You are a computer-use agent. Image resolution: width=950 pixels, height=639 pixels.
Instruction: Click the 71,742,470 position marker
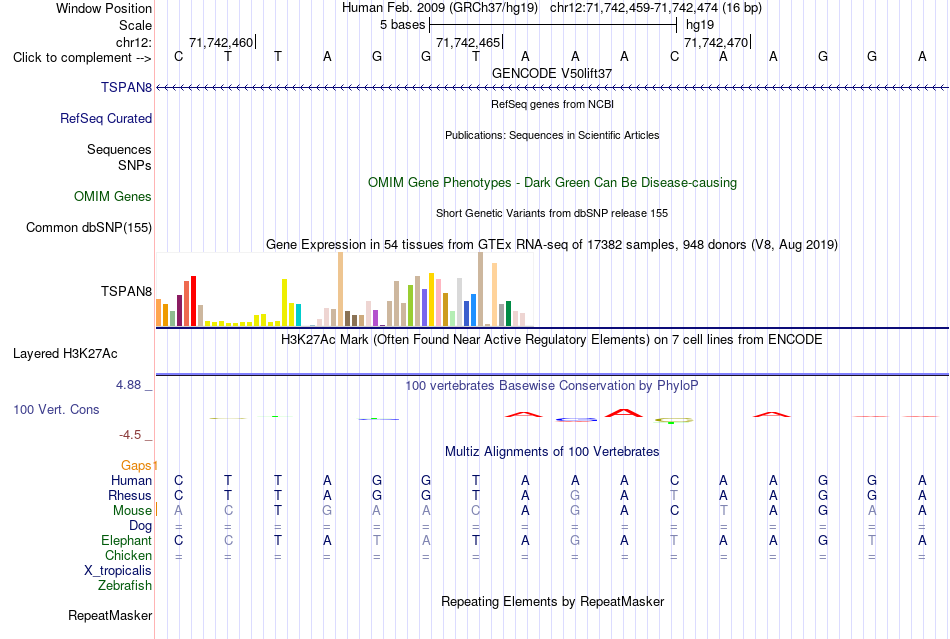coord(717,42)
